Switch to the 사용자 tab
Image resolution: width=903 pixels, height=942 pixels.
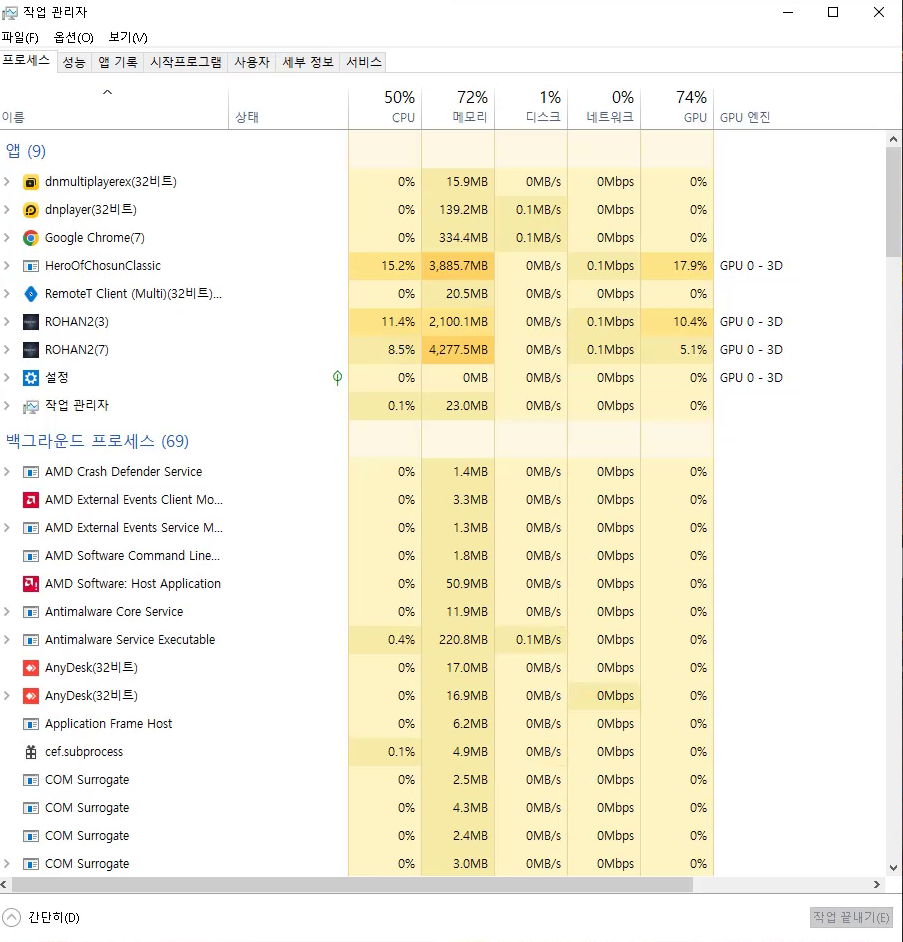(x=252, y=62)
